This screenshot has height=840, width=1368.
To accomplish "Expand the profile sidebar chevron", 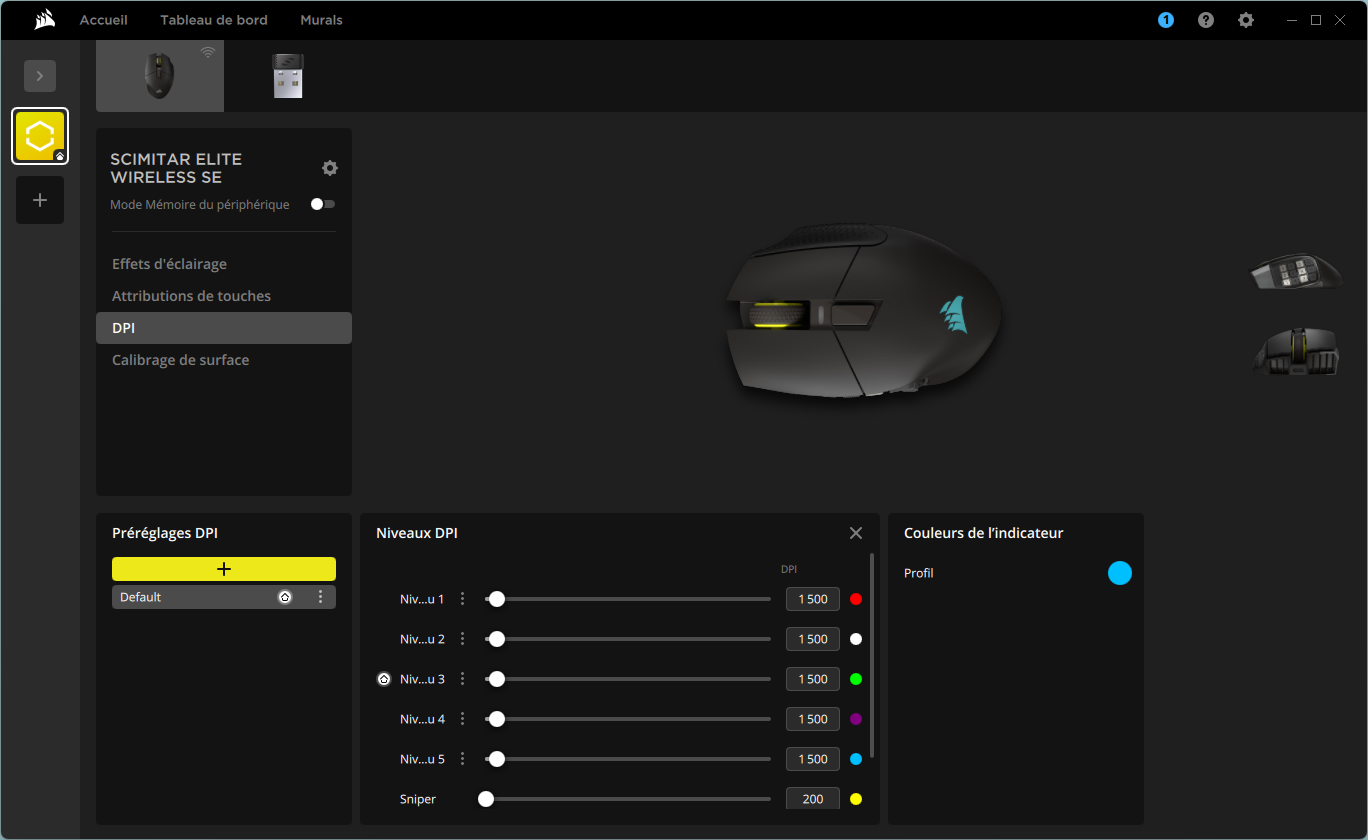I will pyautogui.click(x=40, y=76).
